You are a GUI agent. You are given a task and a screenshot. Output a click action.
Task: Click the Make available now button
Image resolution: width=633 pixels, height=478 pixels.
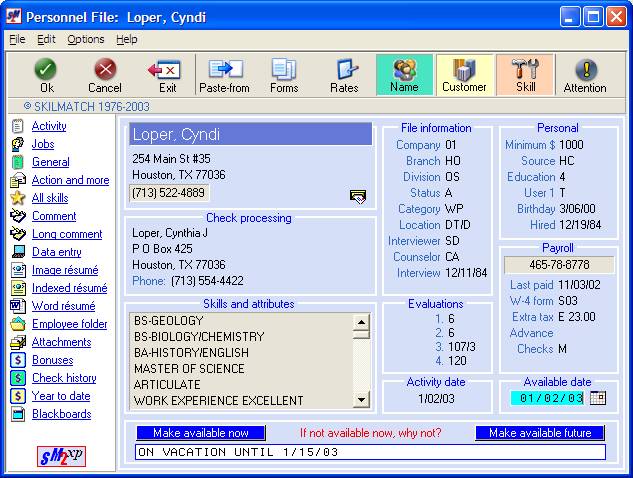[x=201, y=433]
